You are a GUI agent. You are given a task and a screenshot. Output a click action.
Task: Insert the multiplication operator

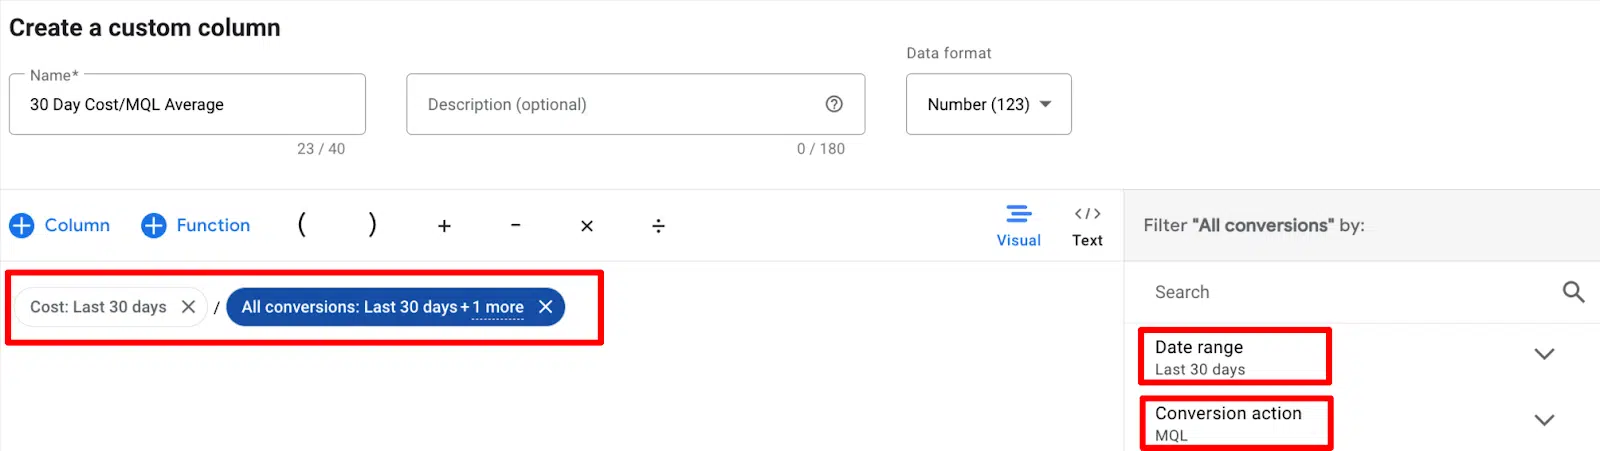pyautogui.click(x=587, y=226)
